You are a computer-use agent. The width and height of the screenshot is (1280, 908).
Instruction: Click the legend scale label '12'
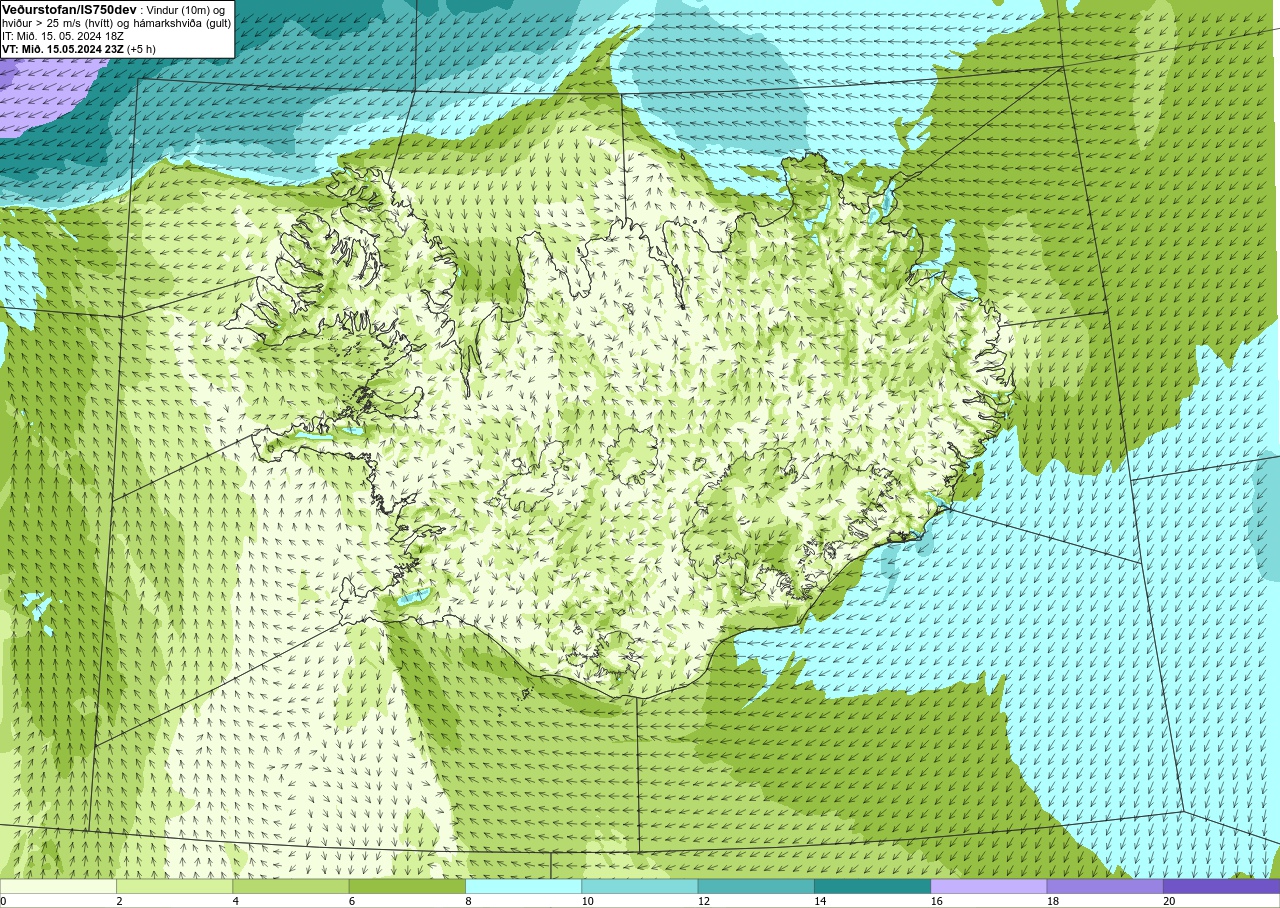pyautogui.click(x=704, y=901)
